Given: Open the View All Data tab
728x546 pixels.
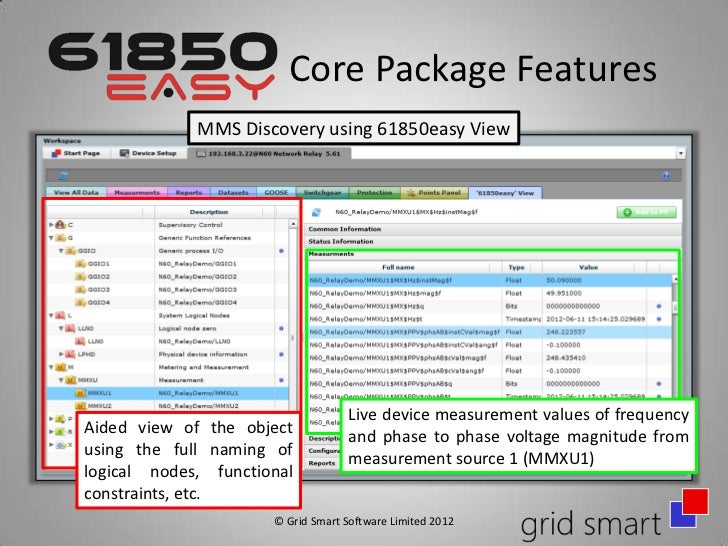Looking at the screenshot, I should pyautogui.click(x=76, y=192).
